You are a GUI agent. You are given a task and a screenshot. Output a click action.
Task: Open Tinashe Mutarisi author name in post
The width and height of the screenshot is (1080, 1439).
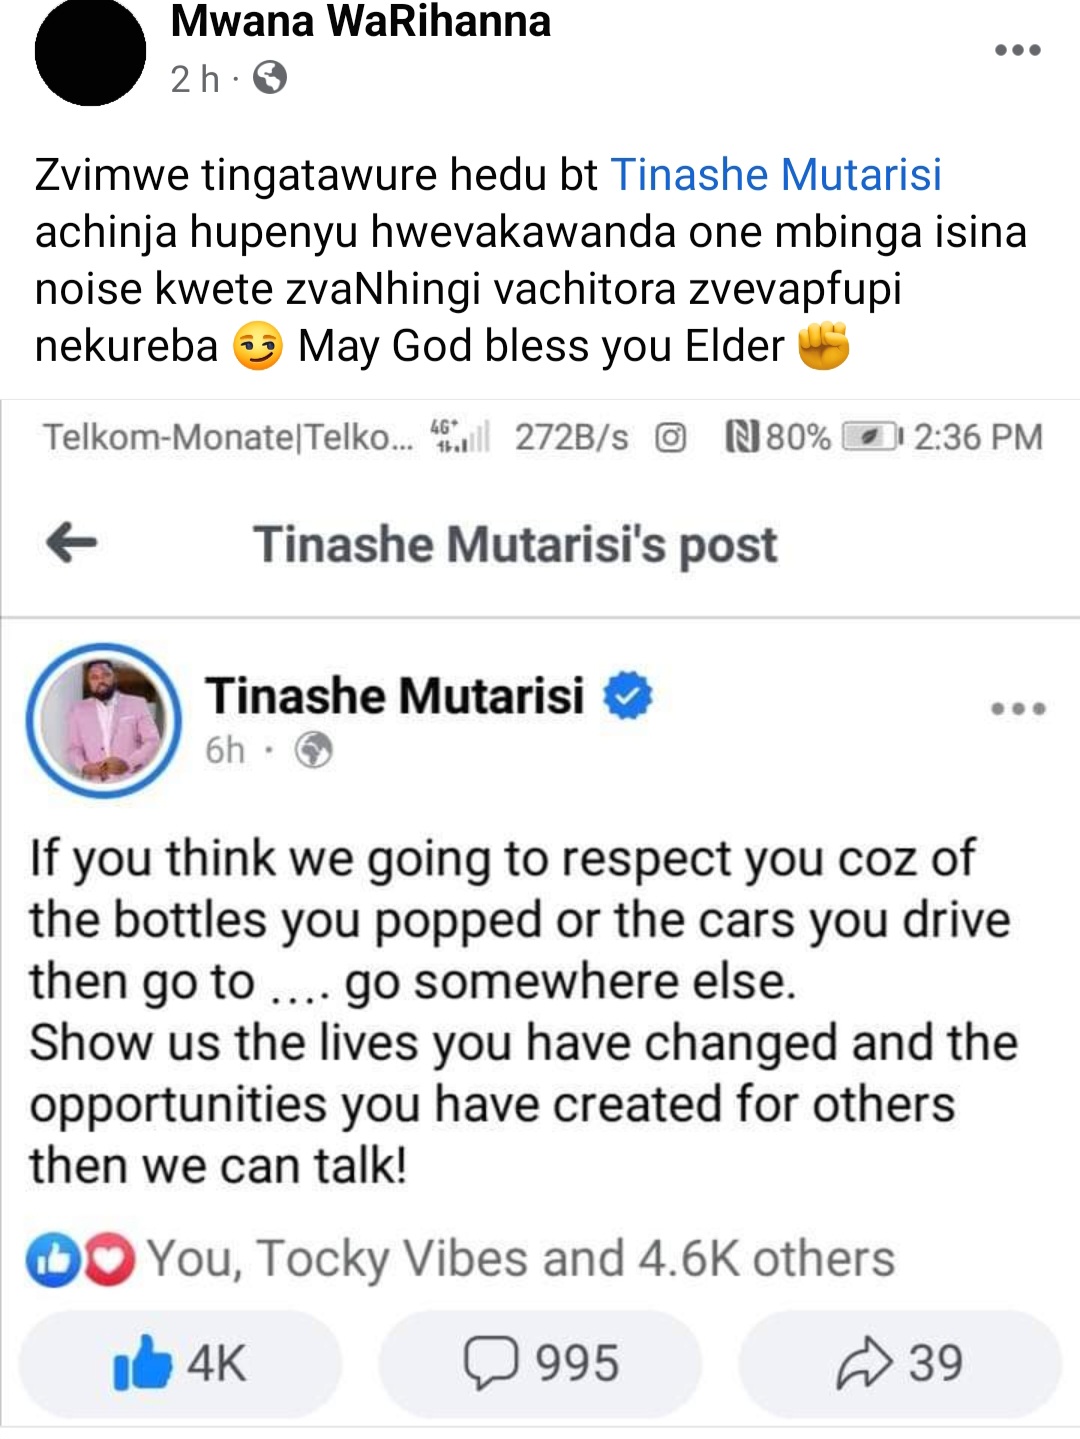pyautogui.click(x=395, y=696)
